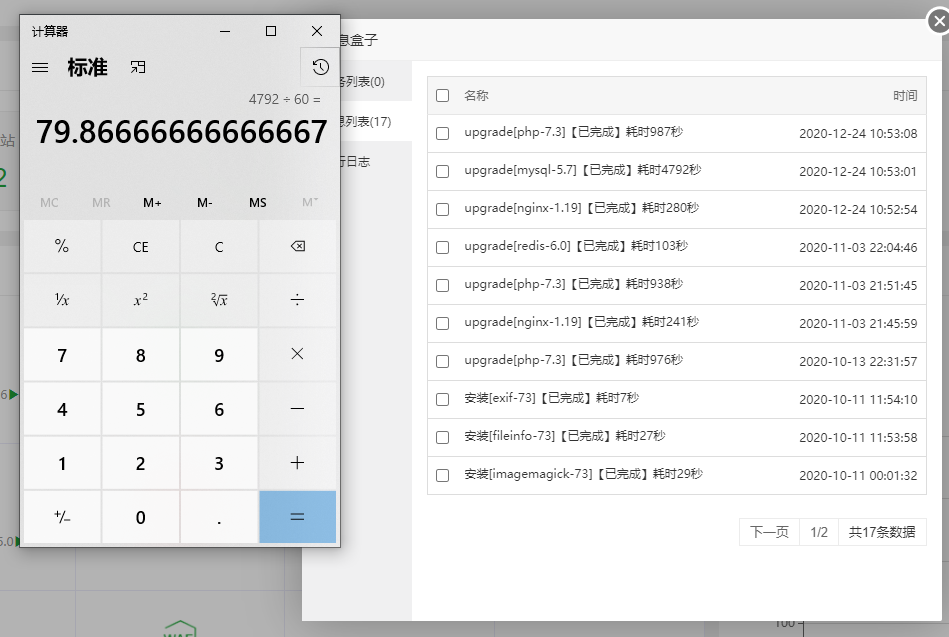
Task: Click digit 0 on calculator
Action: [140, 517]
